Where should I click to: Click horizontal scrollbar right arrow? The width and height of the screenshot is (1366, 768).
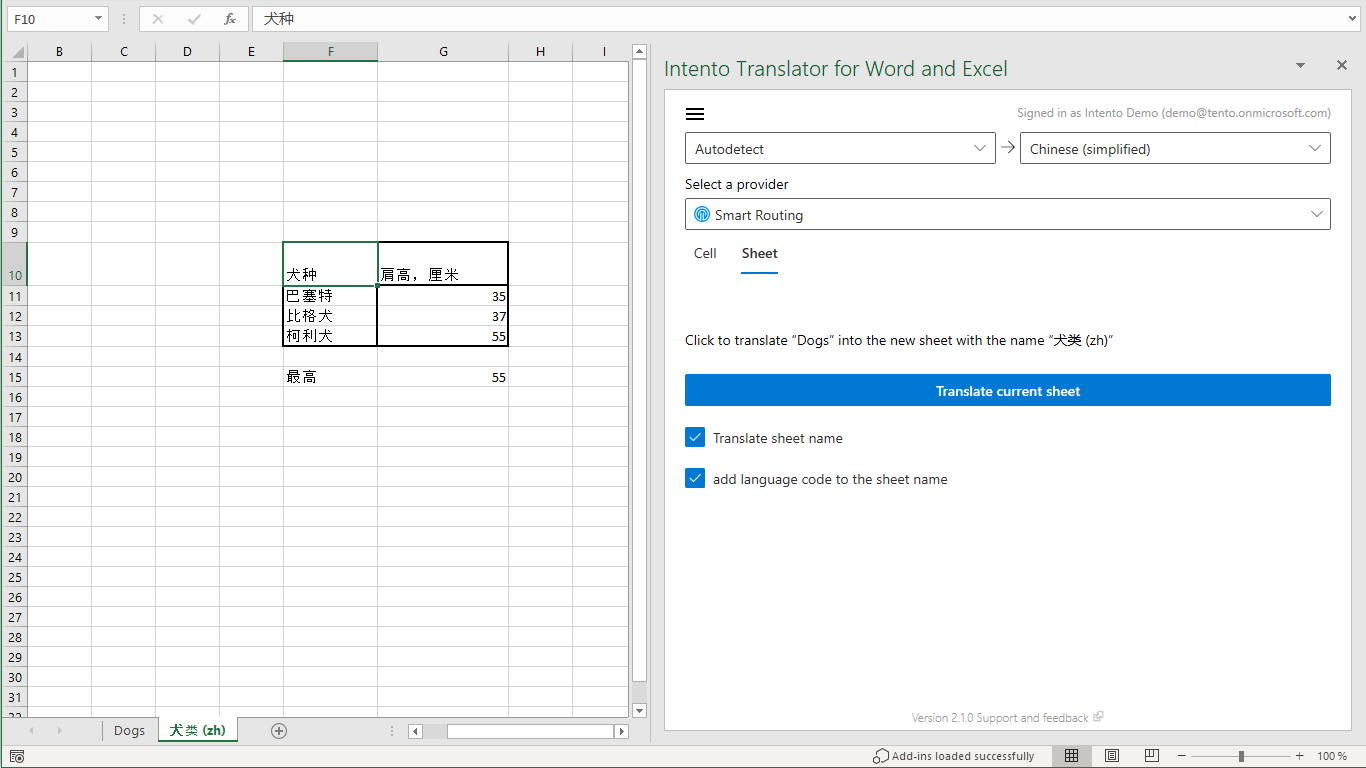(621, 731)
